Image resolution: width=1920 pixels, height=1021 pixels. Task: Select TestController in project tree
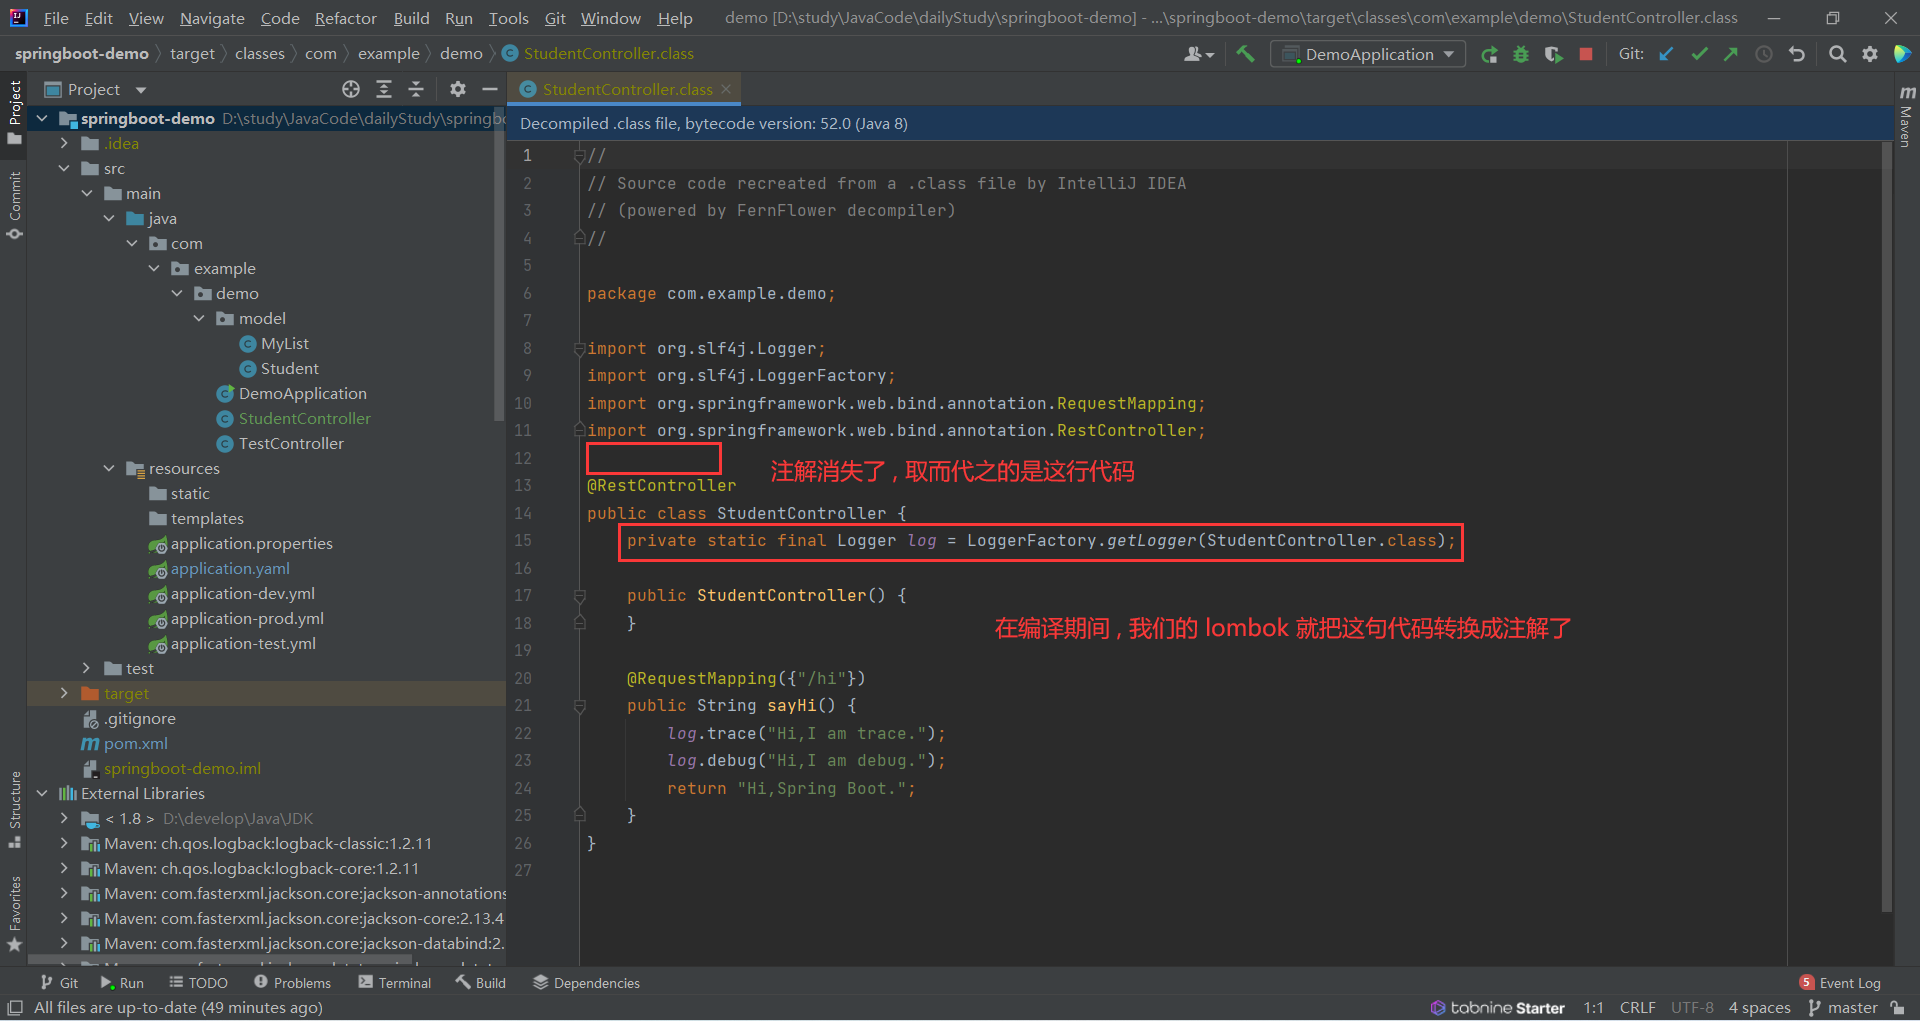coord(291,443)
